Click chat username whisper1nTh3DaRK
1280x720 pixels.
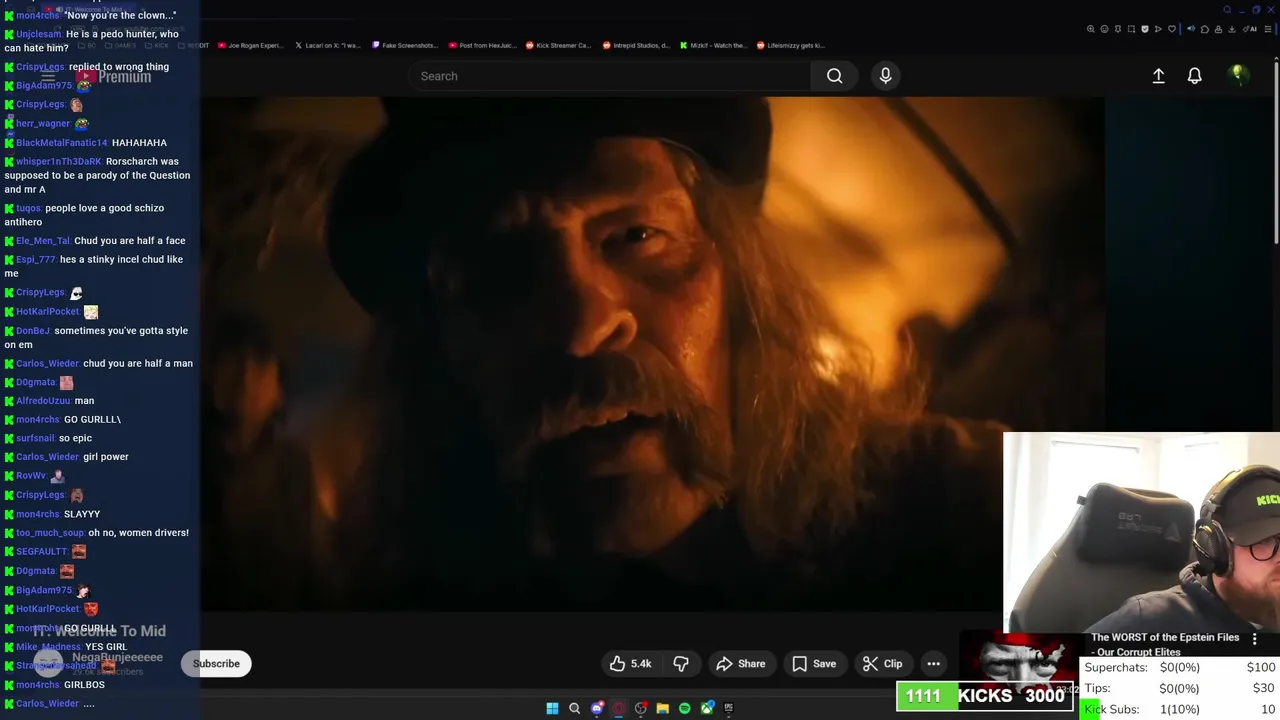[x=58, y=161]
